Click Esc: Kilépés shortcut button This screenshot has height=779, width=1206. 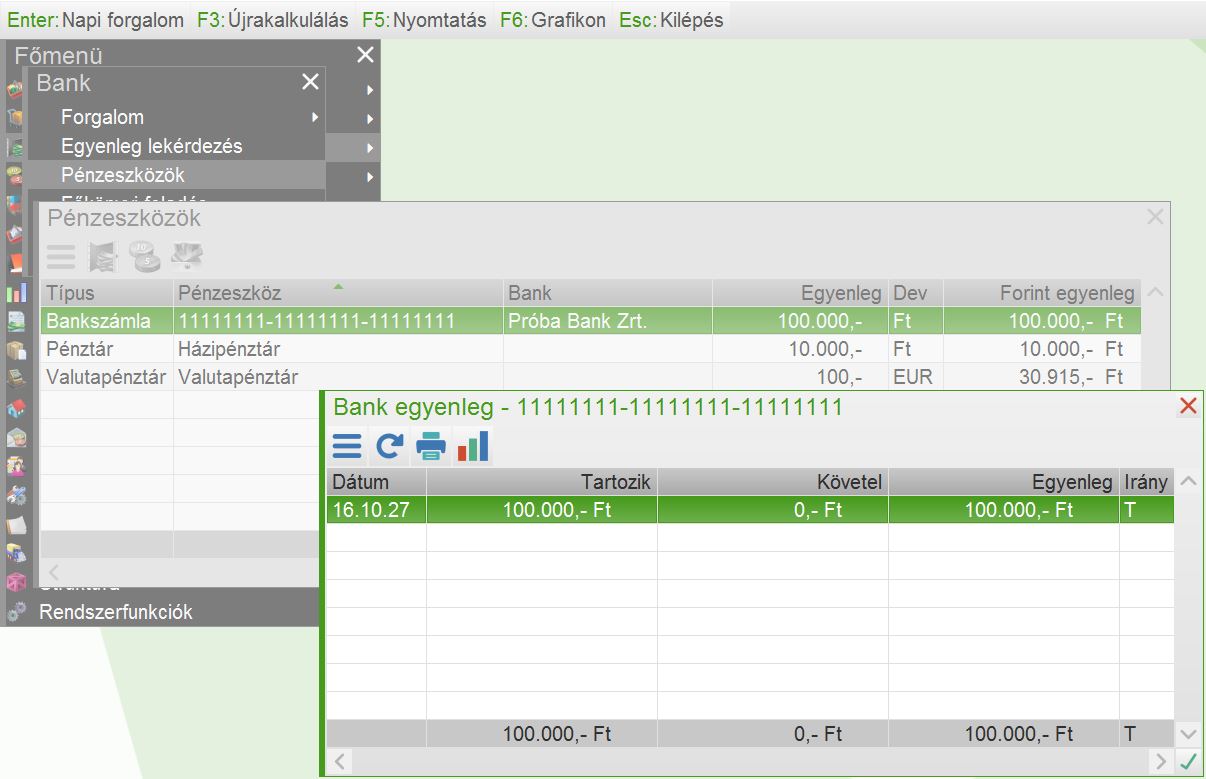click(671, 20)
